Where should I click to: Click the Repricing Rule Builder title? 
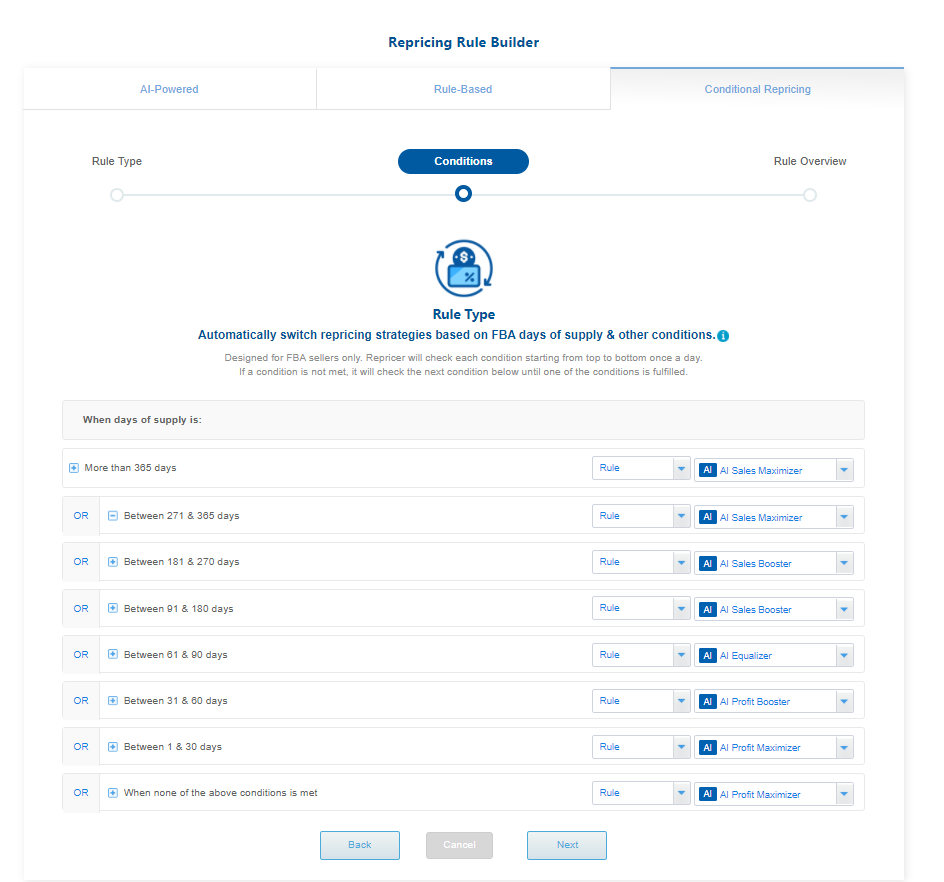(x=464, y=43)
